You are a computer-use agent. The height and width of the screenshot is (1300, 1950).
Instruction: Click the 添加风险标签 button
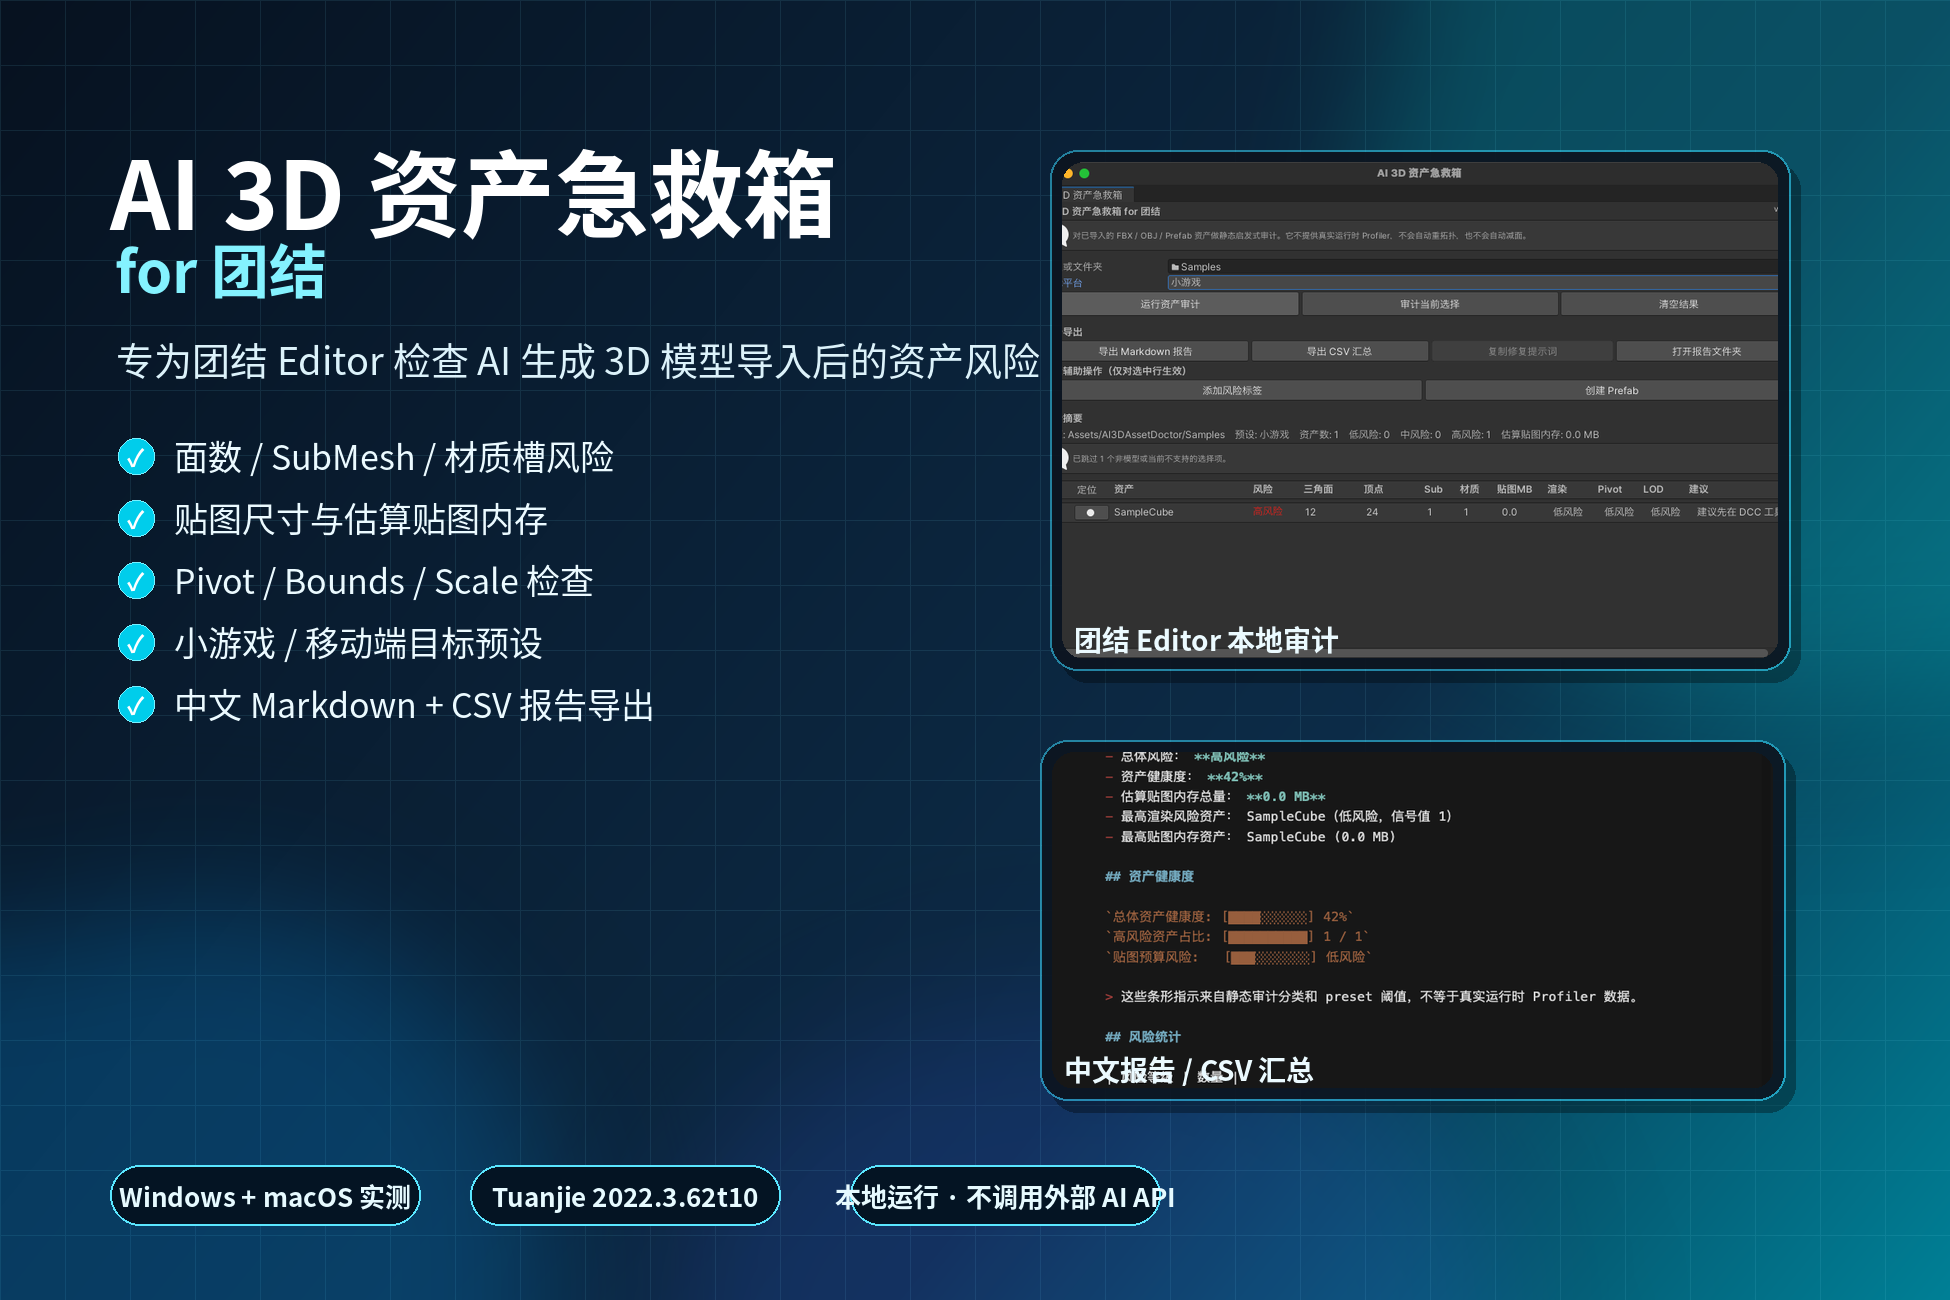(1241, 390)
